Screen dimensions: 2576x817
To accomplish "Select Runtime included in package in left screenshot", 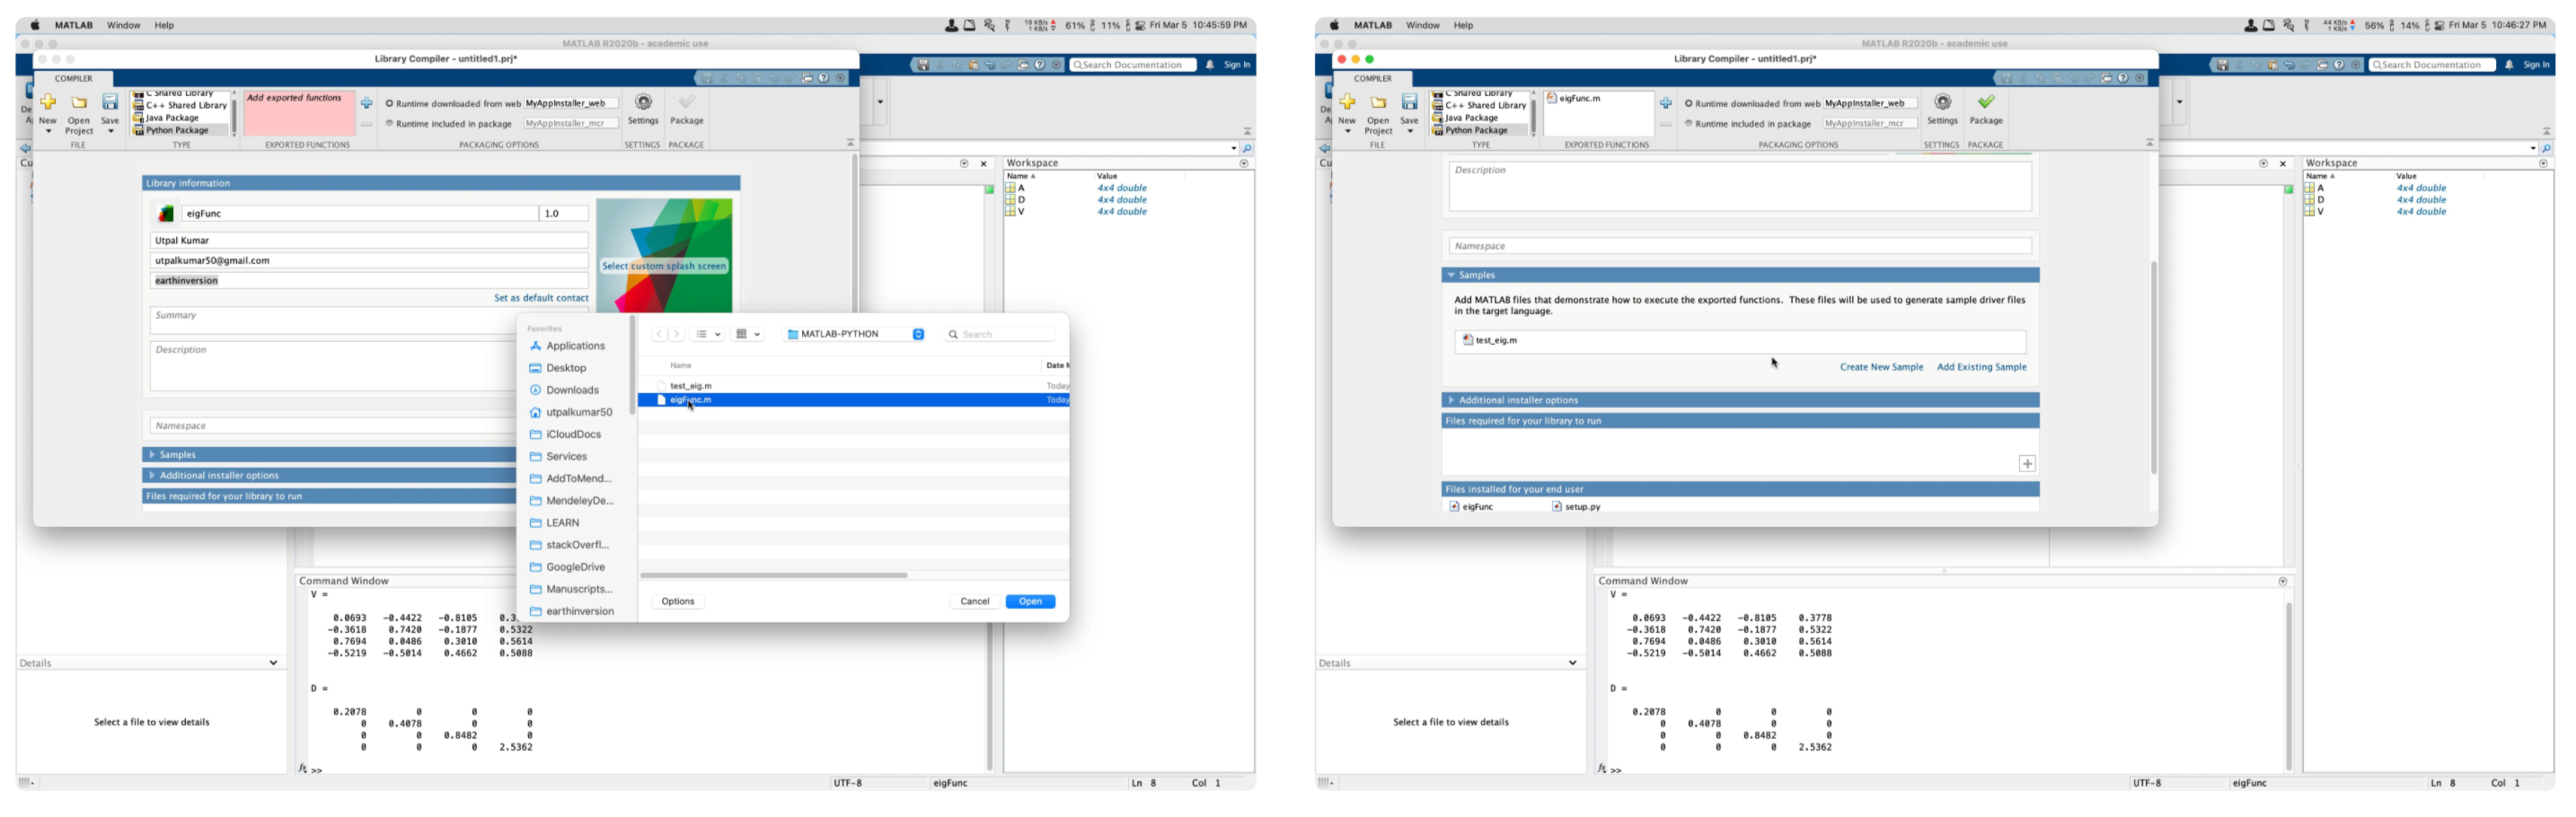I will coord(390,124).
